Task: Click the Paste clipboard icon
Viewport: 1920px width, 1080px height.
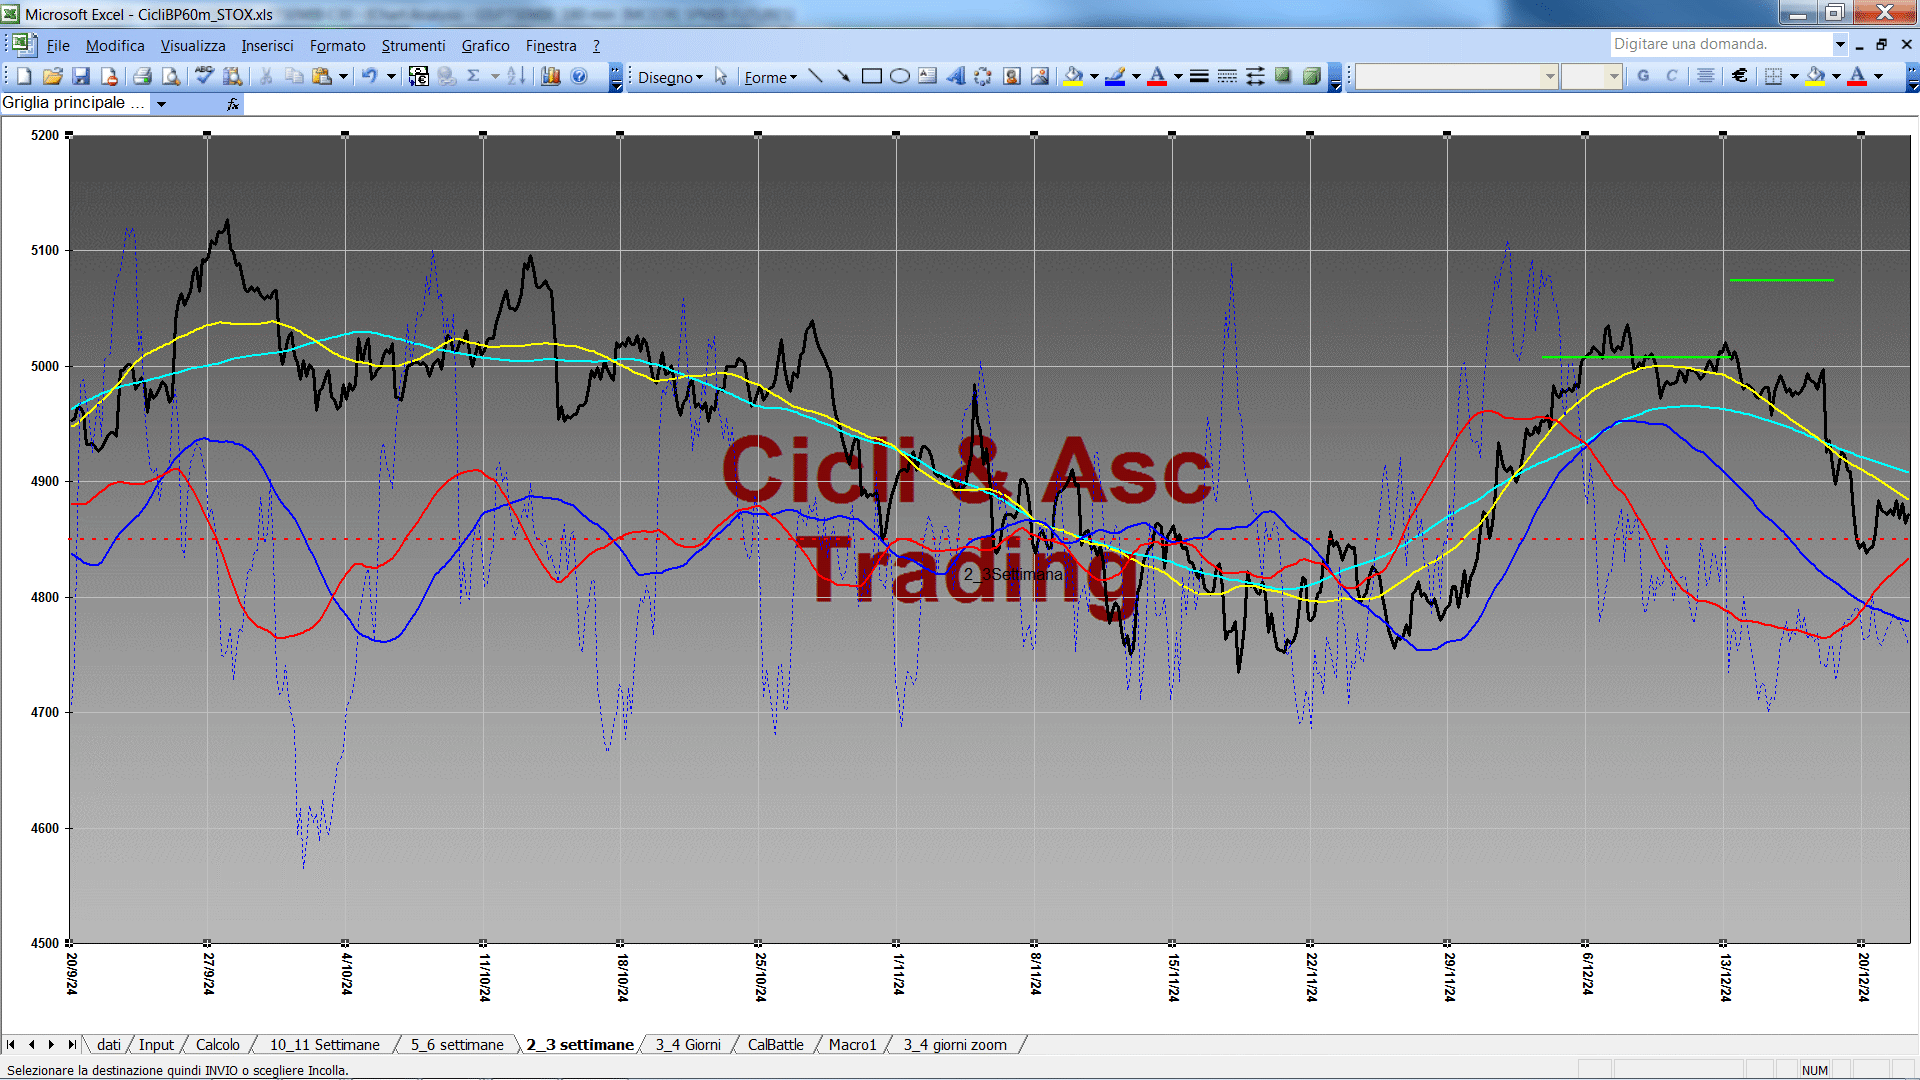Action: coord(322,76)
